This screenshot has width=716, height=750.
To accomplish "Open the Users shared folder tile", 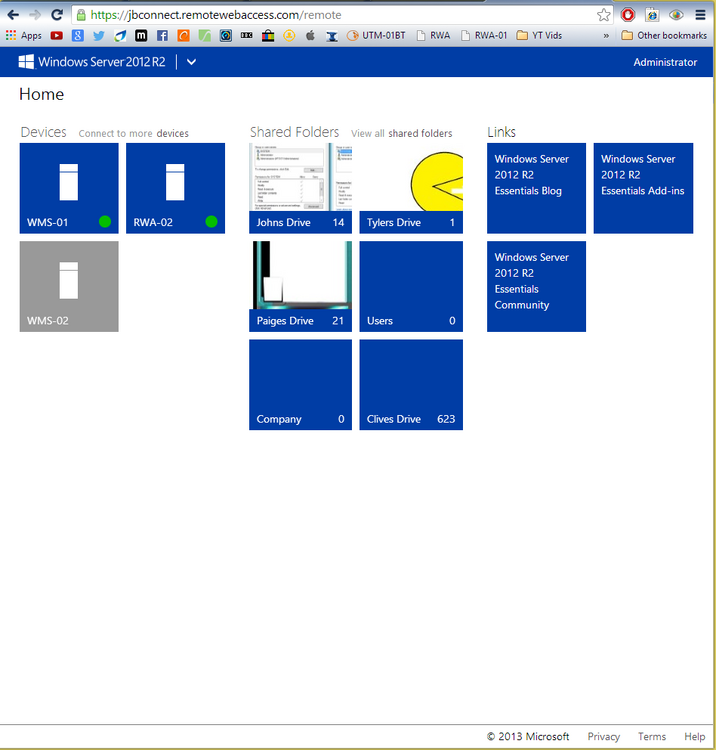I will click(411, 286).
